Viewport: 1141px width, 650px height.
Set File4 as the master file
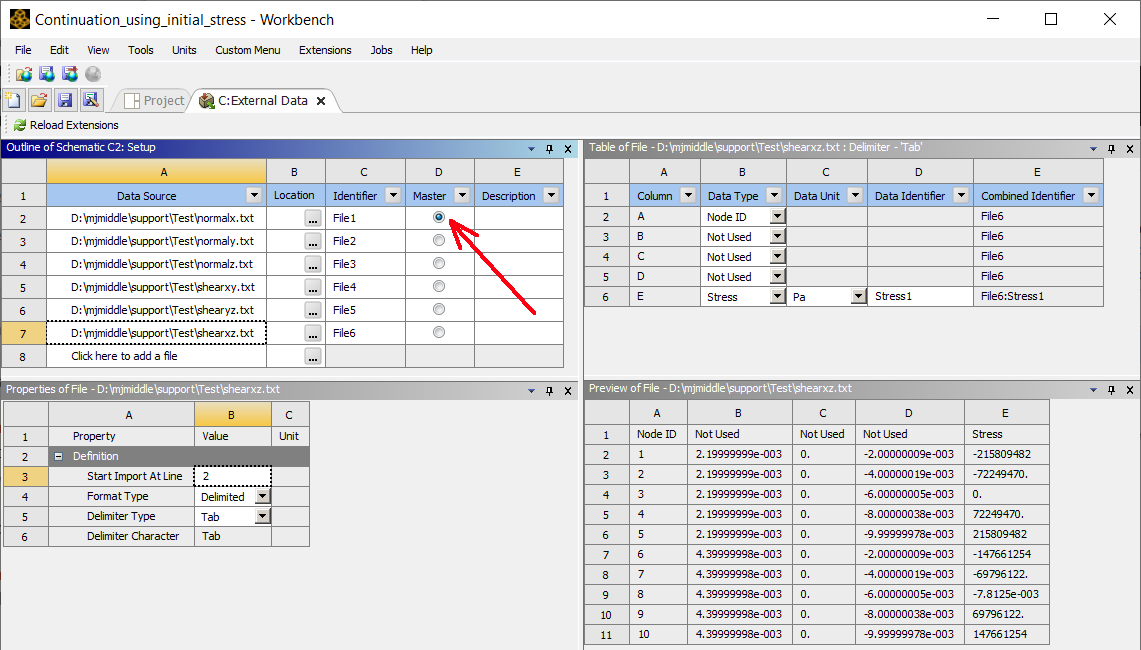tap(439, 286)
